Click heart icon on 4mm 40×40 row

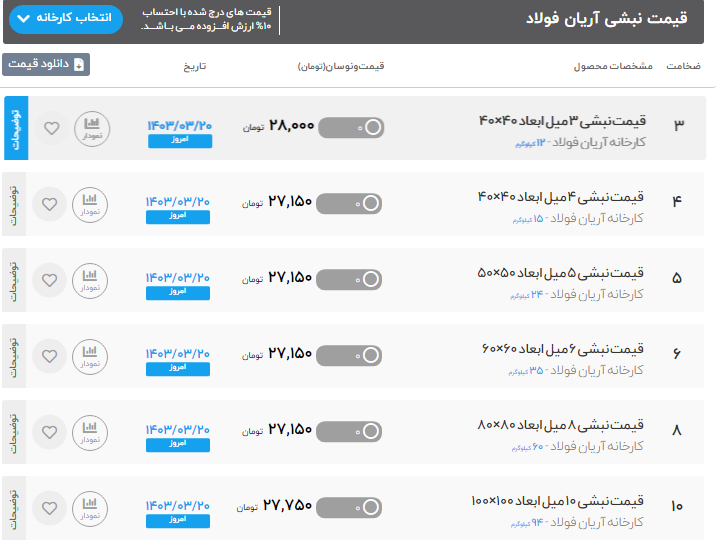coord(49,204)
